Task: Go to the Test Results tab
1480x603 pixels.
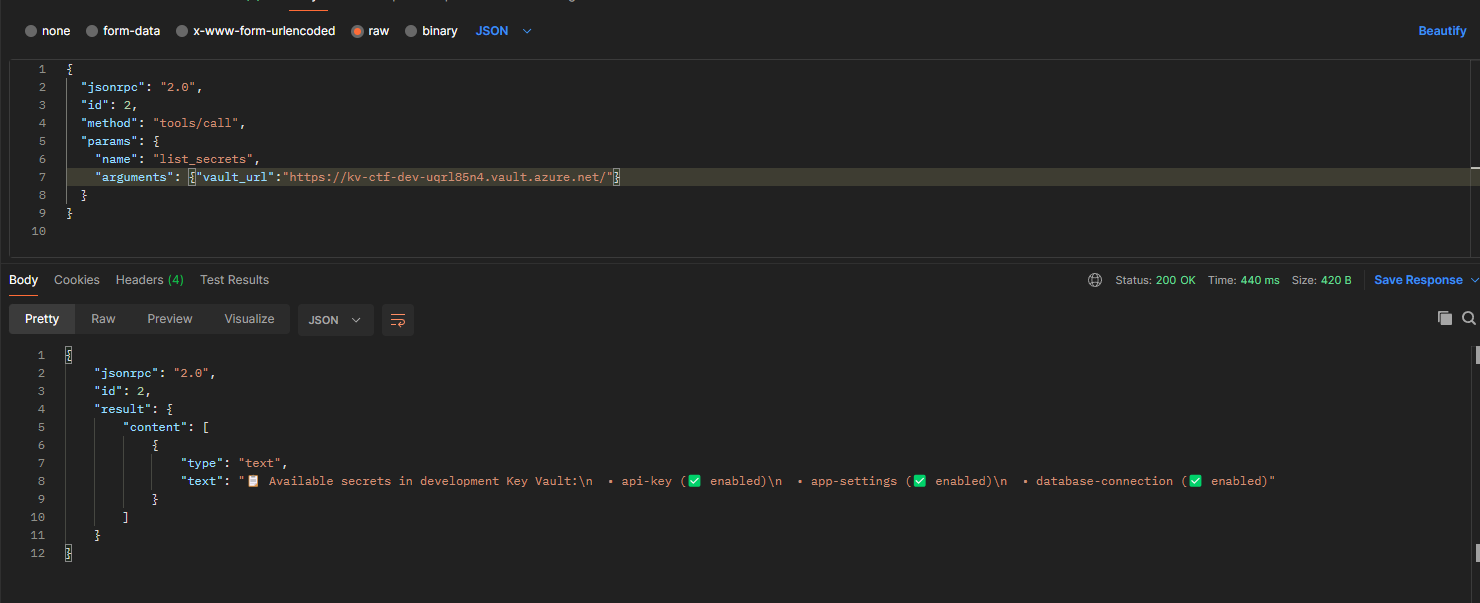Action: click(x=234, y=280)
